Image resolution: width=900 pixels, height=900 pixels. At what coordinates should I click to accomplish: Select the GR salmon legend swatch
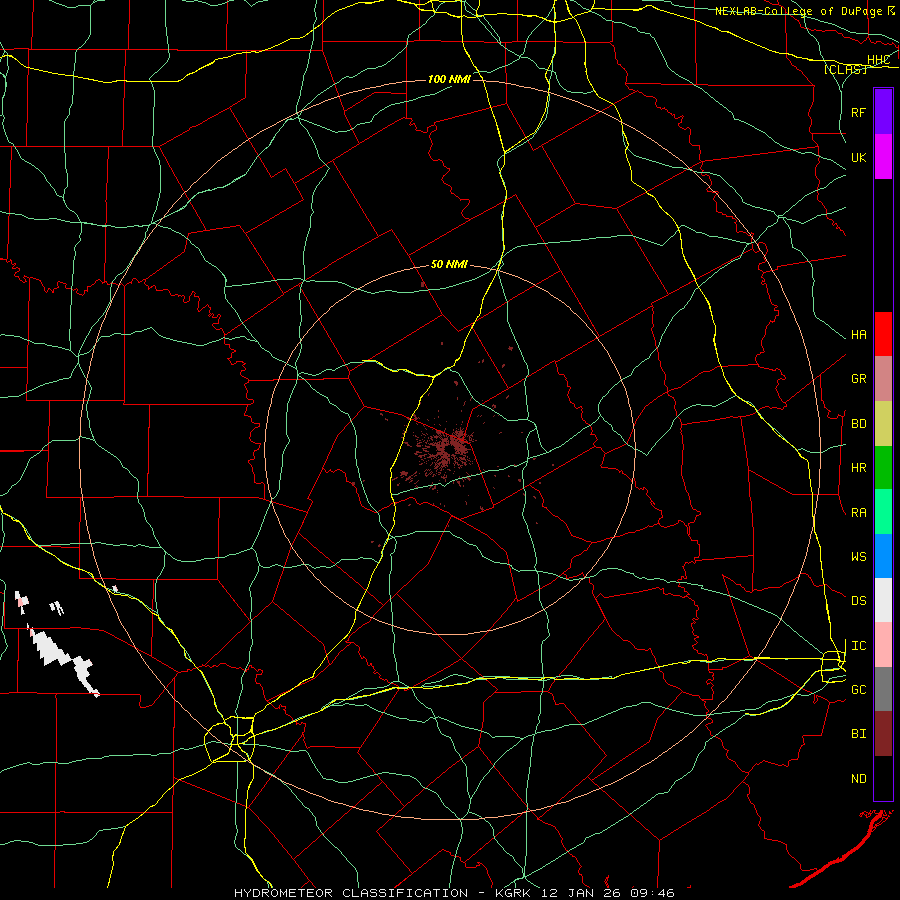[883, 379]
